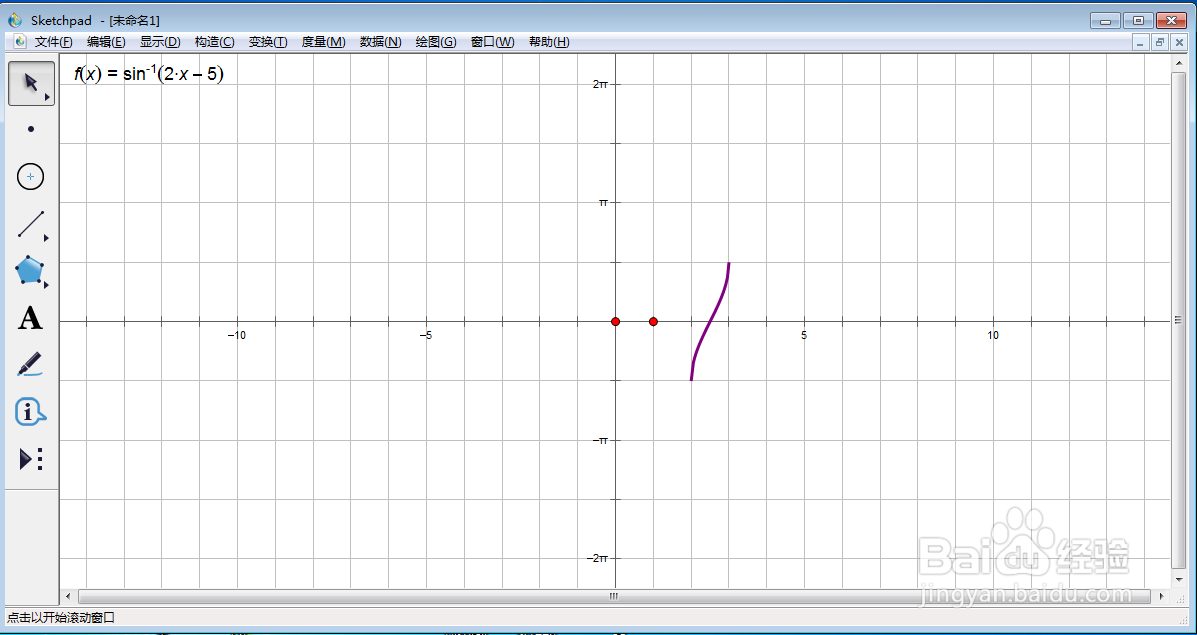Click horizontal scrollbar left arrow

click(x=67, y=596)
